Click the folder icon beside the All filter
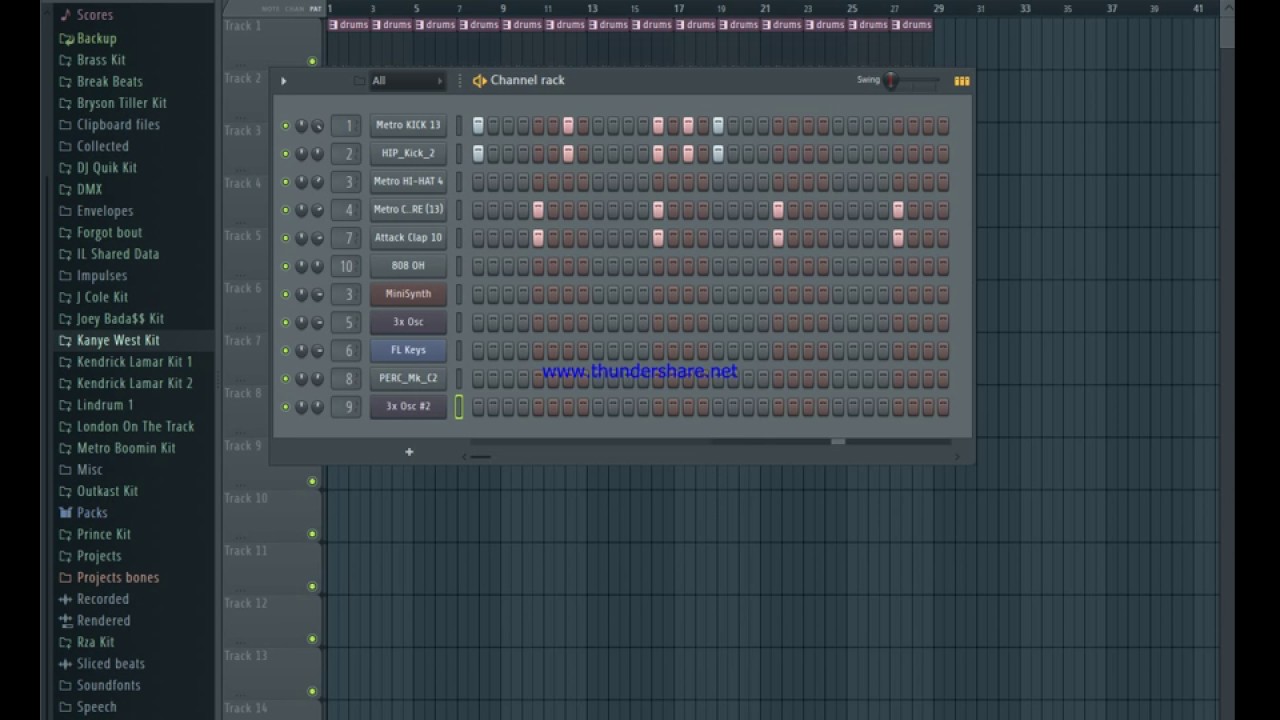Image resolution: width=1280 pixels, height=720 pixels. point(359,81)
